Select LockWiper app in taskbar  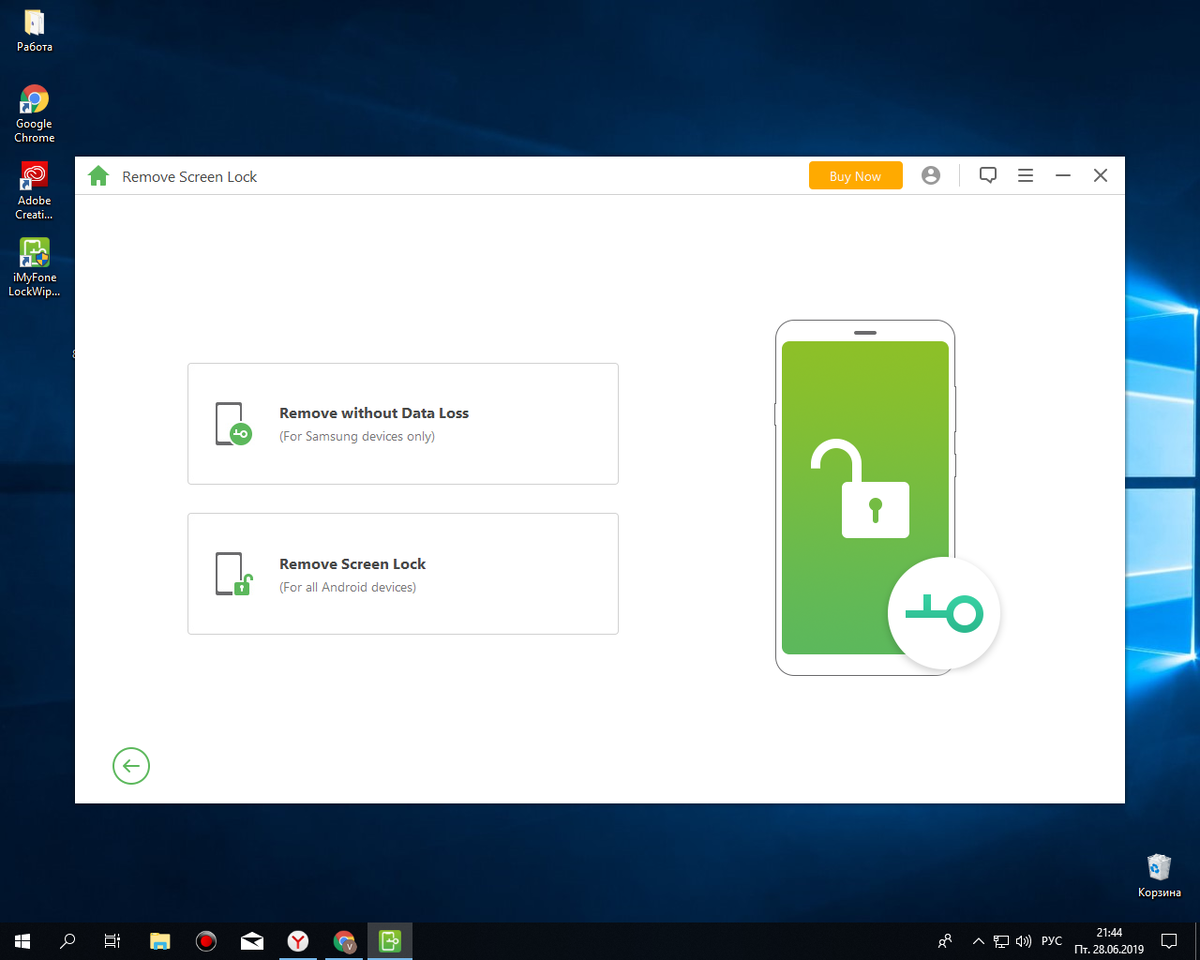(390, 941)
